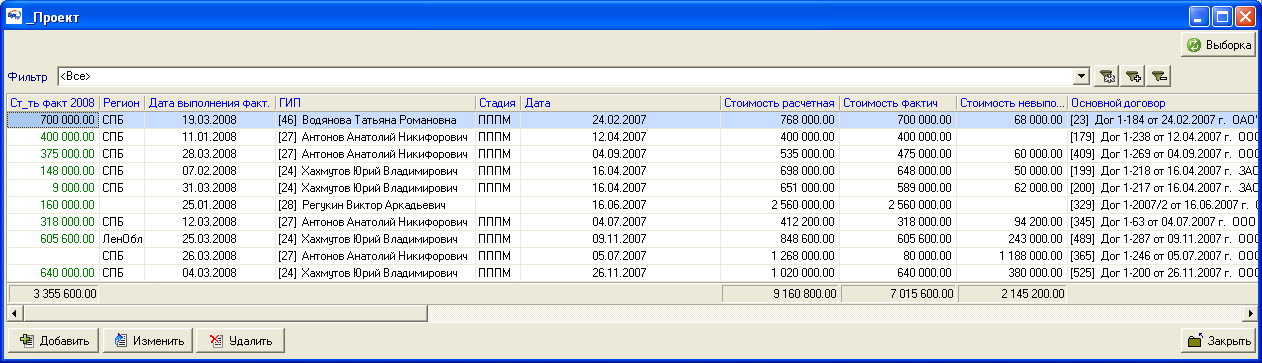
Task: Click the ГИП column header
Action: 375,103
